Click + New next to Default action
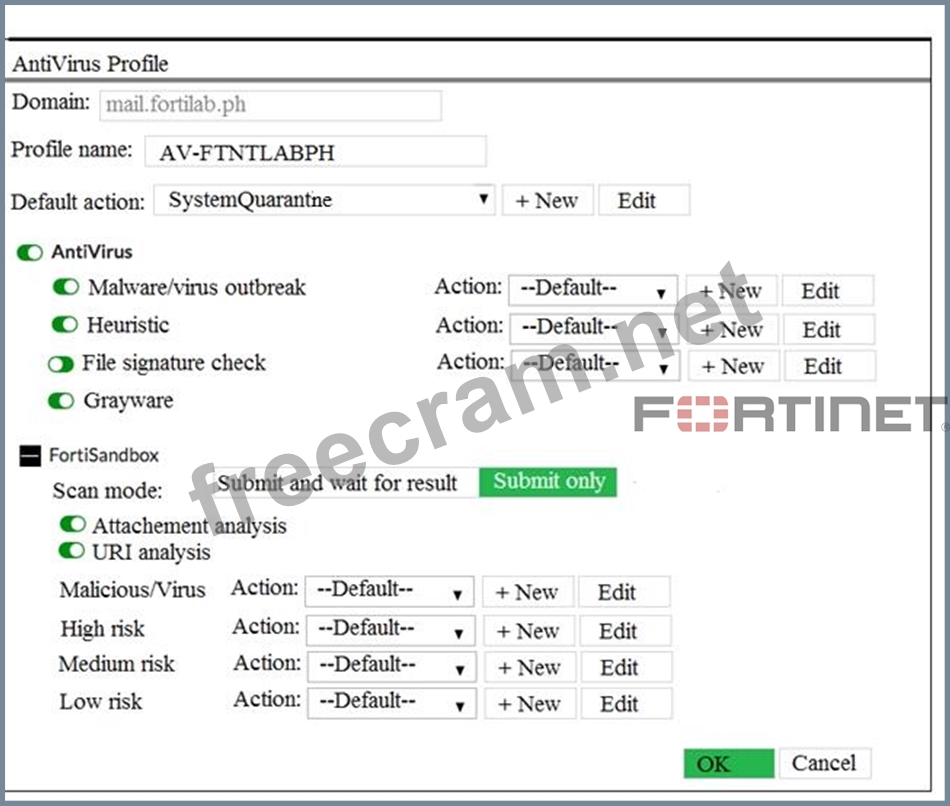The image size is (950, 806). [x=547, y=200]
